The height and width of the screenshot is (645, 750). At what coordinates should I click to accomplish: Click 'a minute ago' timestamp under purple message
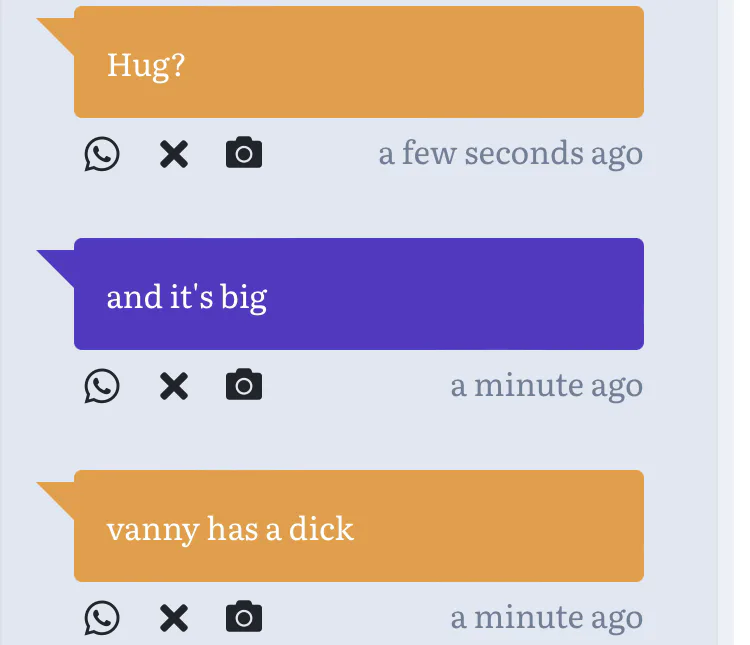click(x=547, y=386)
